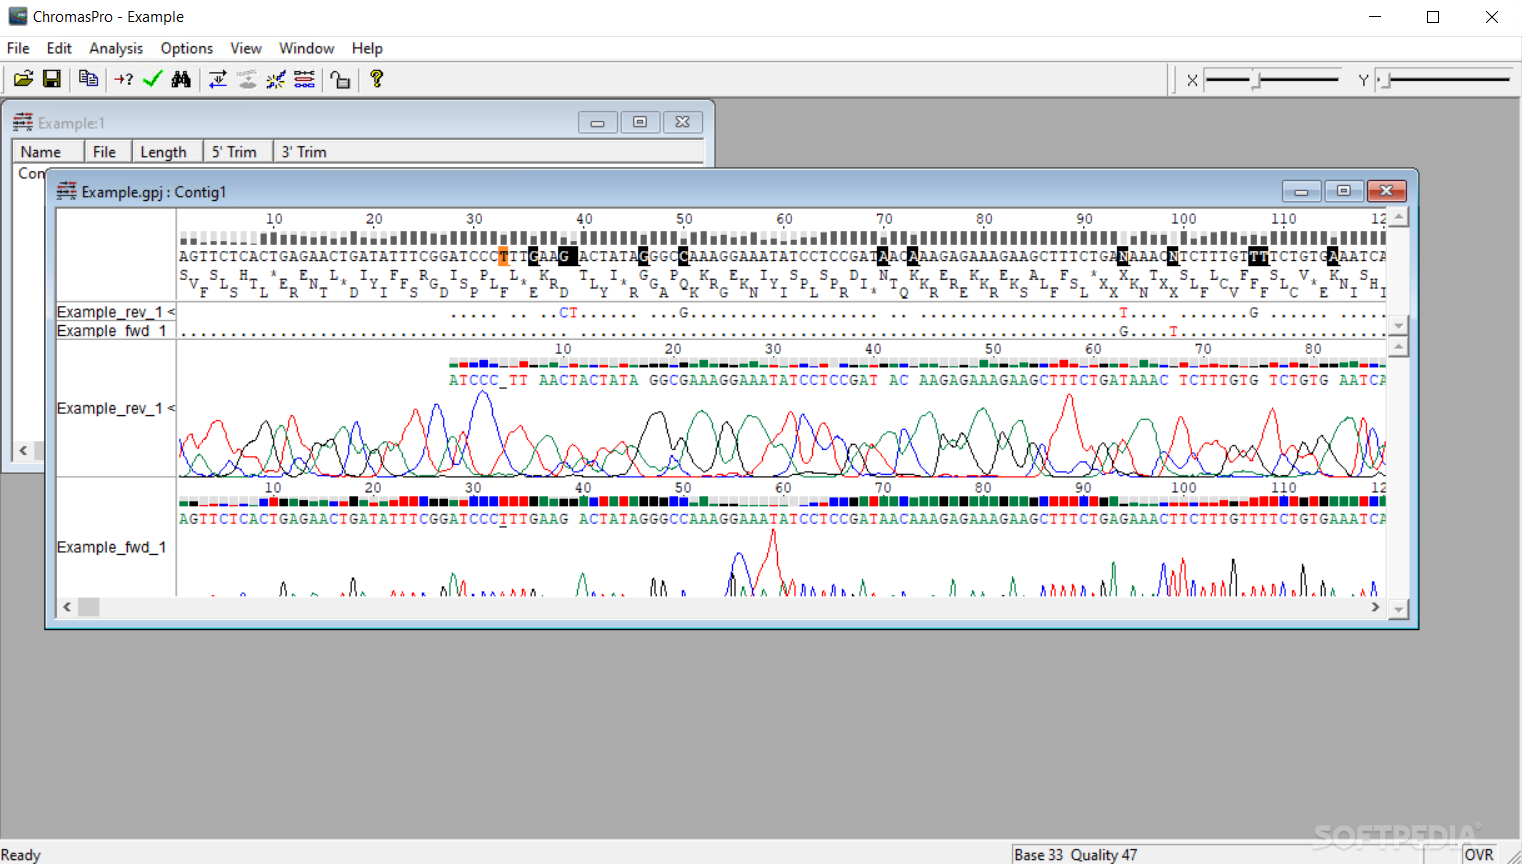Minimize the Contig1 child window

click(x=1301, y=191)
